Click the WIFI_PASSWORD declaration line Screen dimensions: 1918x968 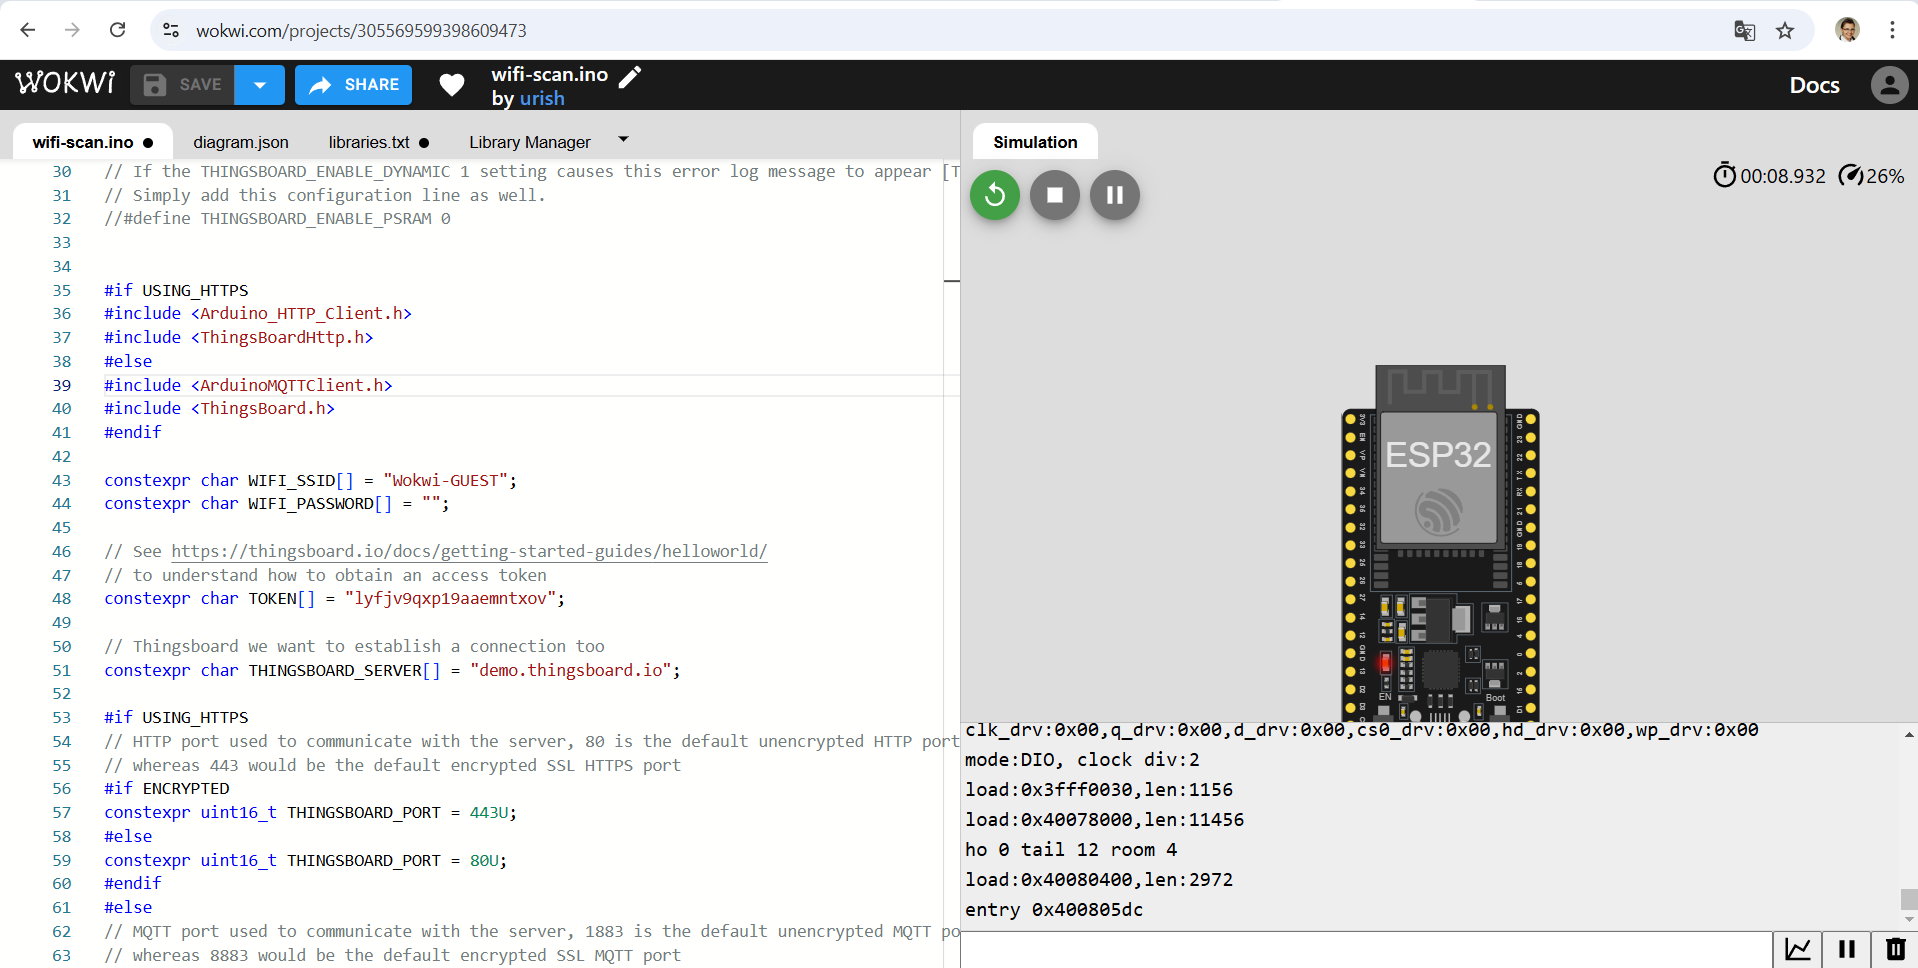277,503
